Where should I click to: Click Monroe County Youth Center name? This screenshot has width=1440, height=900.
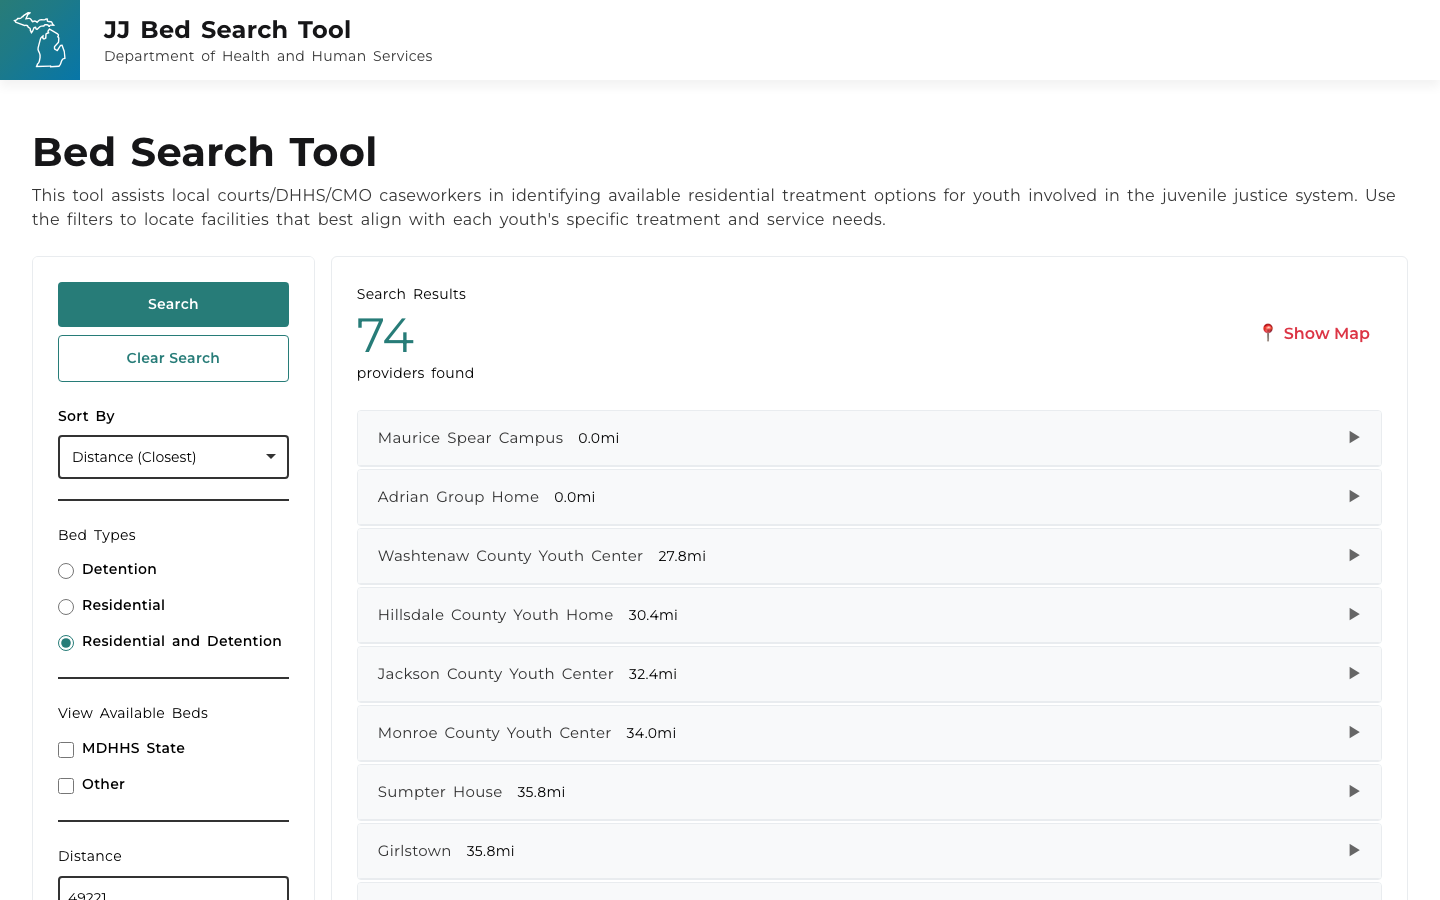click(494, 733)
